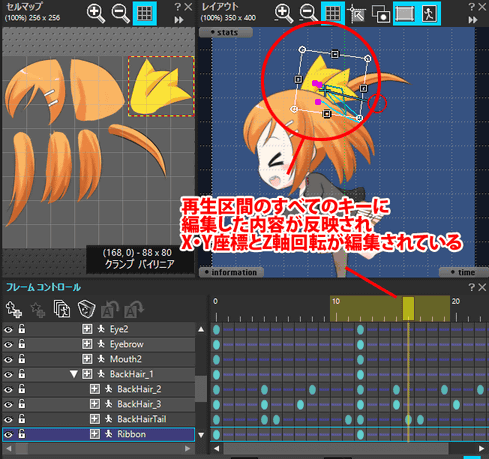This screenshot has width=489, height=459.
Task: Select the Eyebrow part row
Action: (x=99, y=344)
